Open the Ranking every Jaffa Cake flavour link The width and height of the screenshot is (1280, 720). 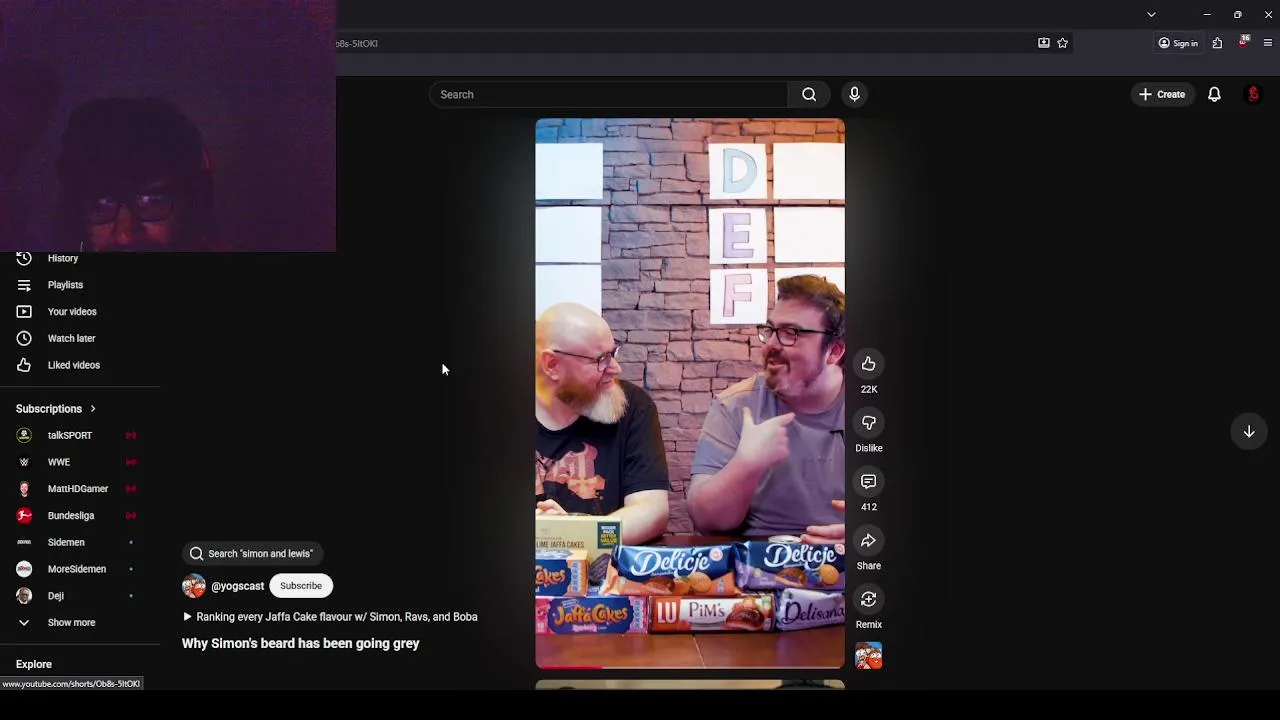330,617
